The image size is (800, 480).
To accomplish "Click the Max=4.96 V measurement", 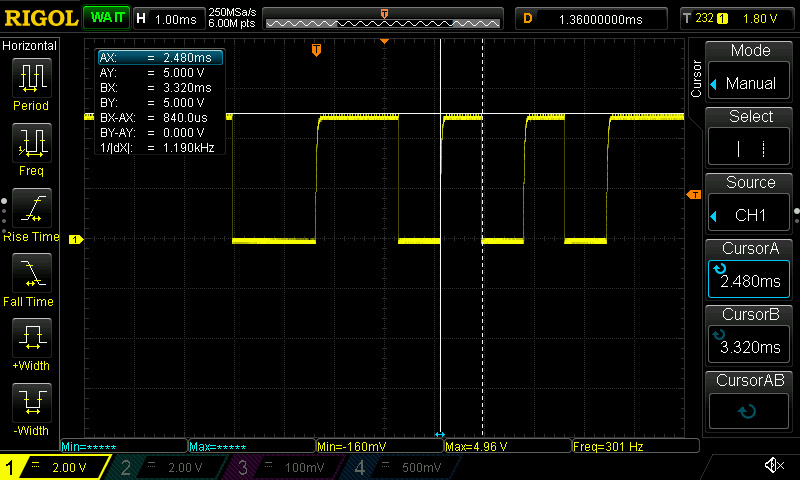I will click(x=507, y=446).
